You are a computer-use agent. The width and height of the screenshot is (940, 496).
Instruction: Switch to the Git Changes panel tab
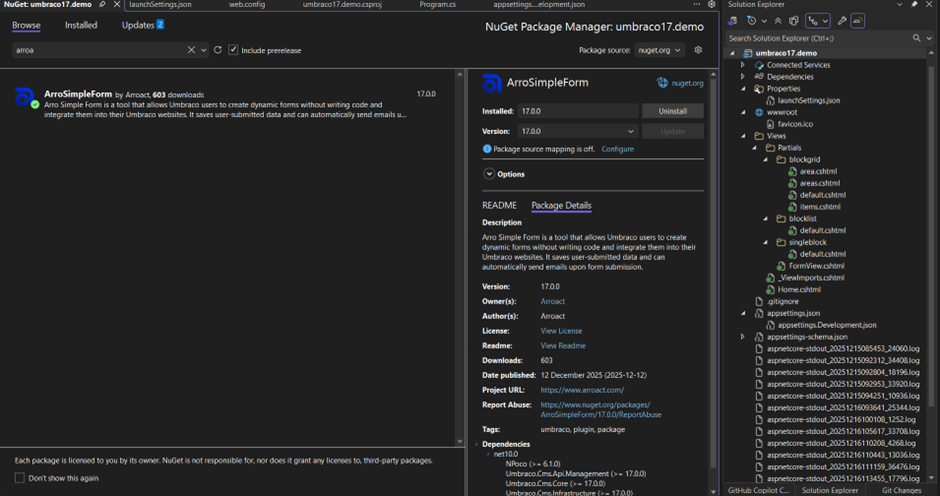[x=901, y=490]
